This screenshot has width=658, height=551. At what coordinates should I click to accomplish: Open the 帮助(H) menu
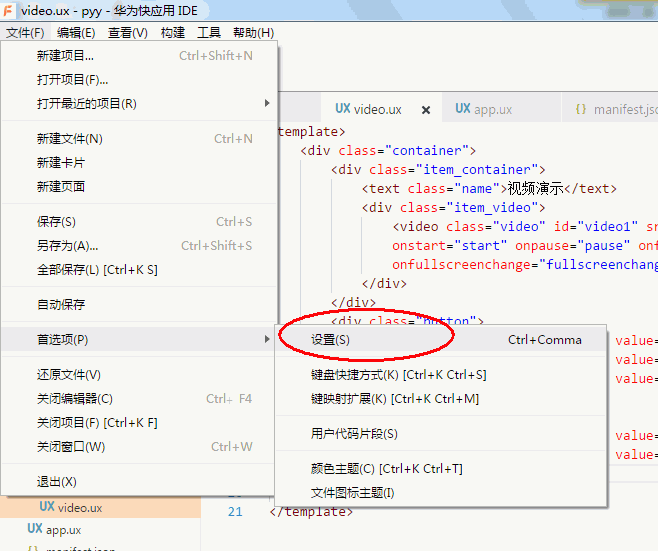(x=253, y=33)
